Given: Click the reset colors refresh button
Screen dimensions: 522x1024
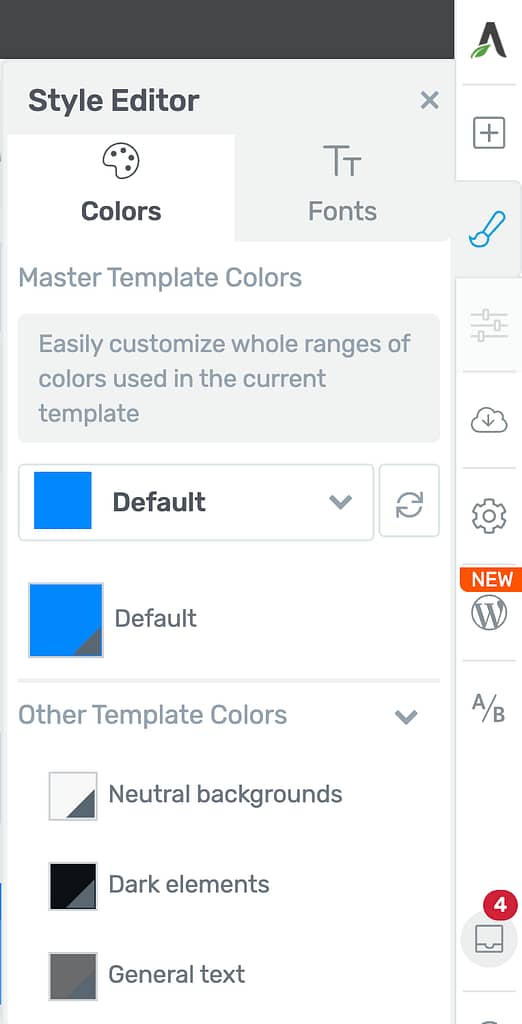Looking at the screenshot, I should [410, 501].
